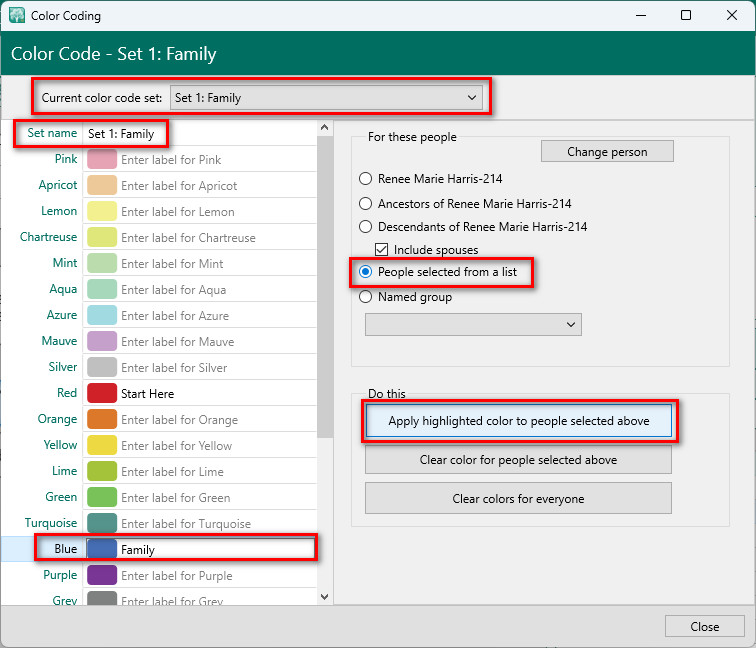Click the Apricot label field
756x648 pixels.
217,186
